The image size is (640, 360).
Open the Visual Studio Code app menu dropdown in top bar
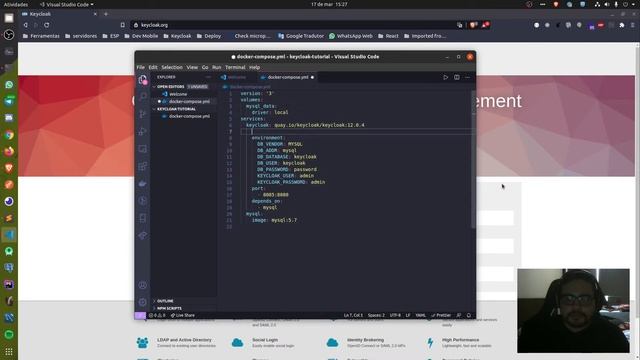tap(67, 4)
